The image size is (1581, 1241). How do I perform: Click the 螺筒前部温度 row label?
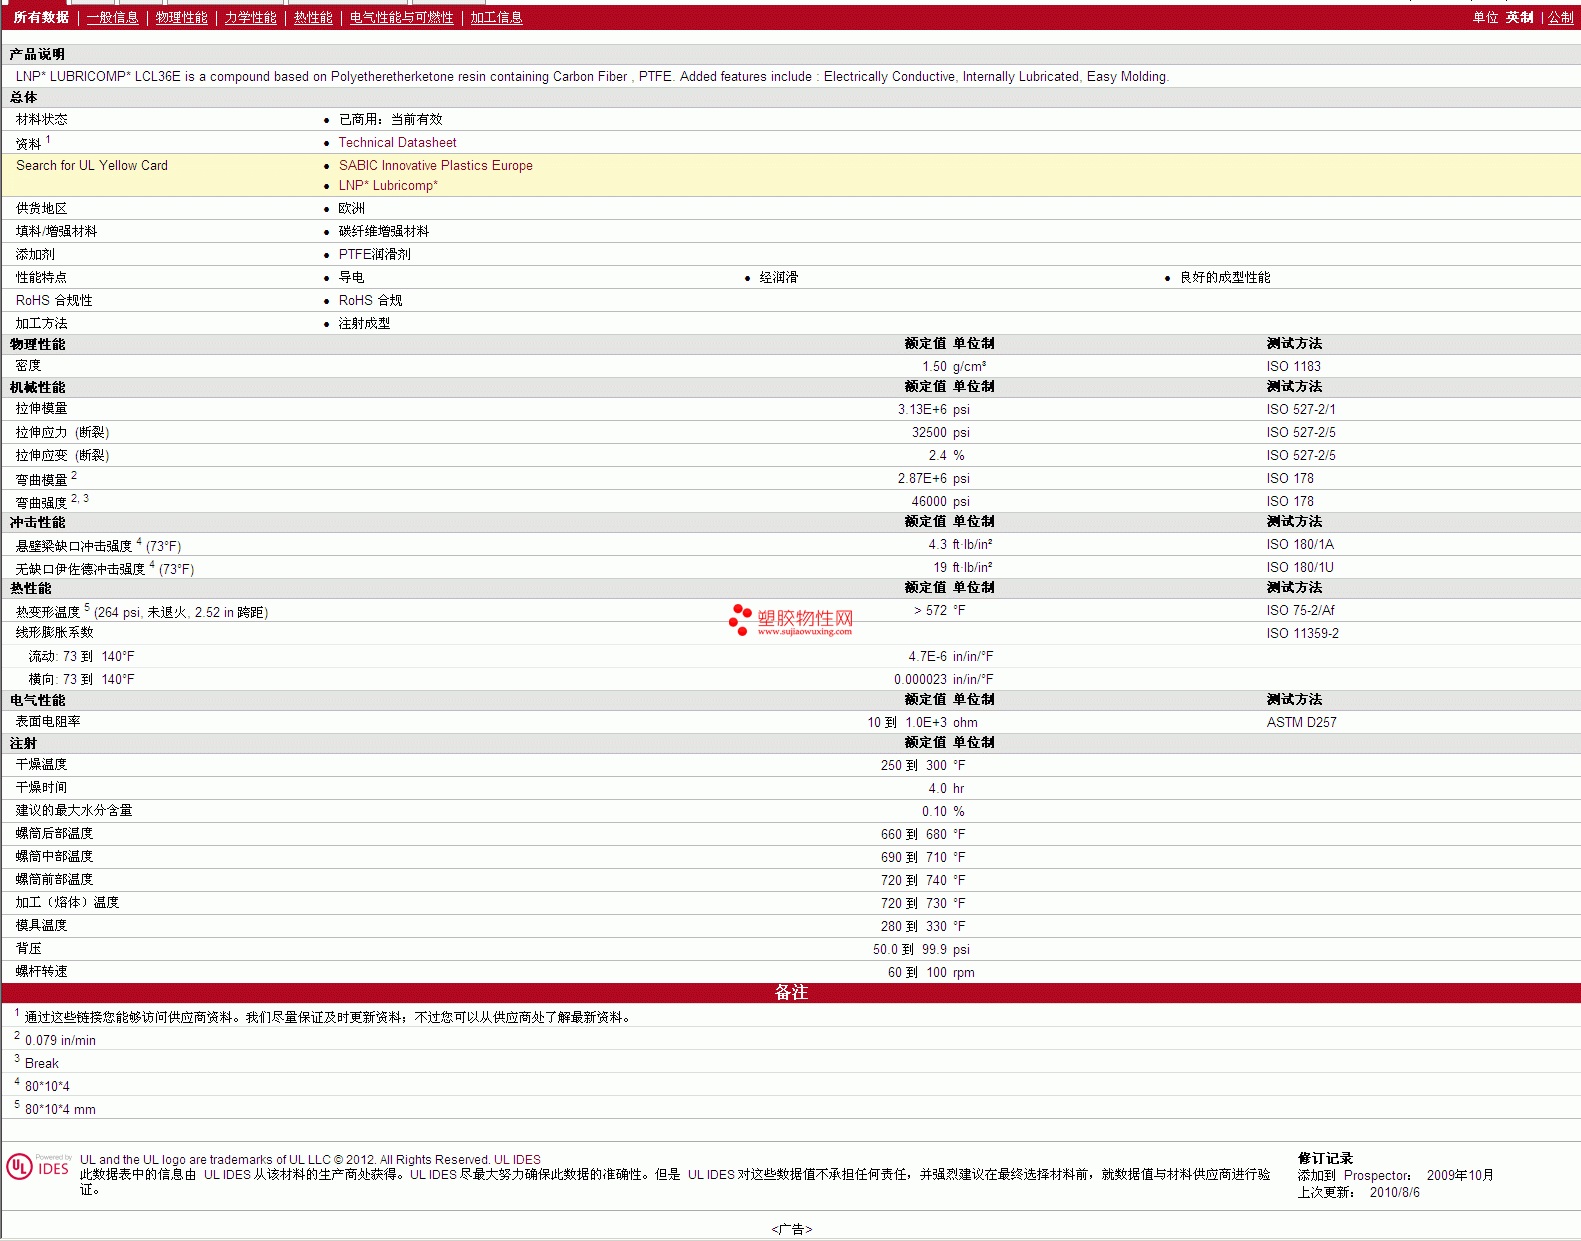pyautogui.click(x=54, y=879)
